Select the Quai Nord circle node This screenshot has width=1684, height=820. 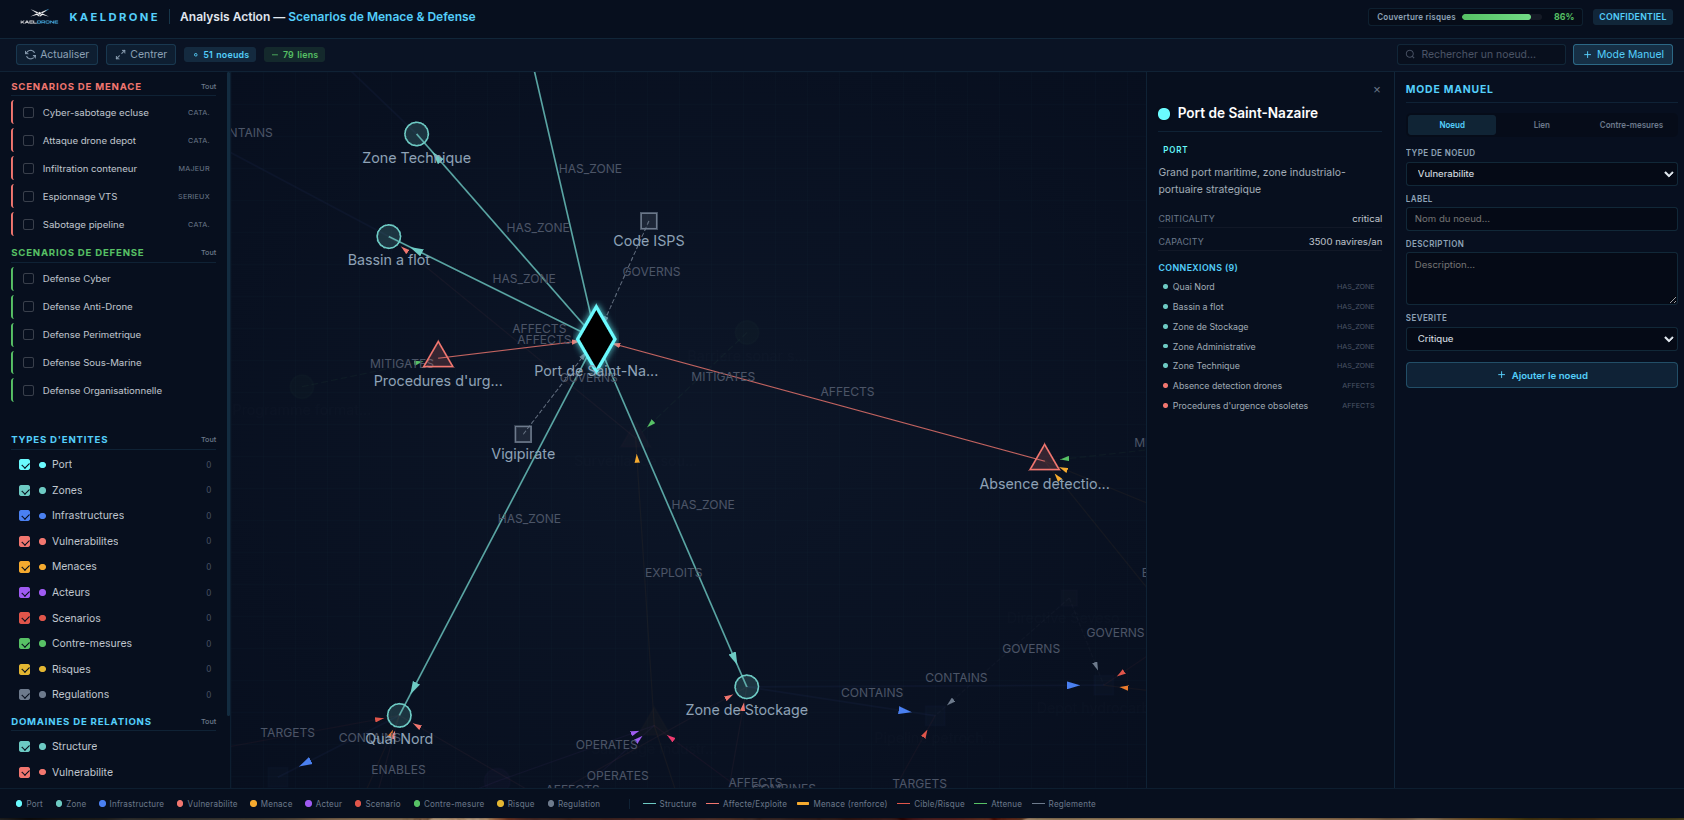coord(399,715)
